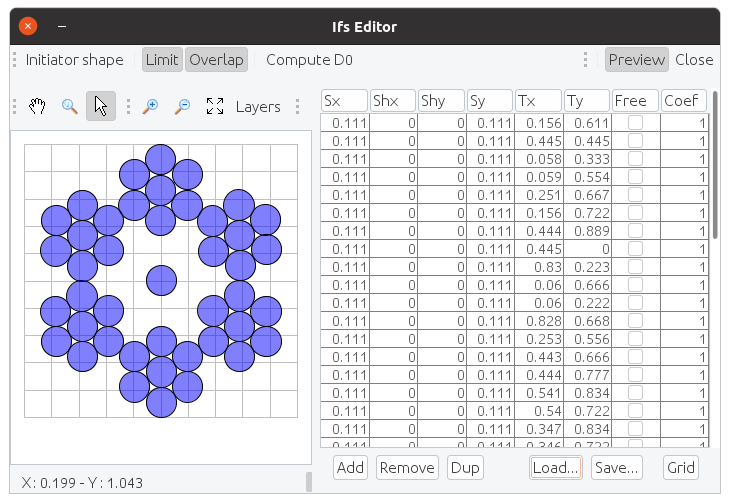The height and width of the screenshot is (503, 730).
Task: Click the Dup button
Action: pos(465,468)
